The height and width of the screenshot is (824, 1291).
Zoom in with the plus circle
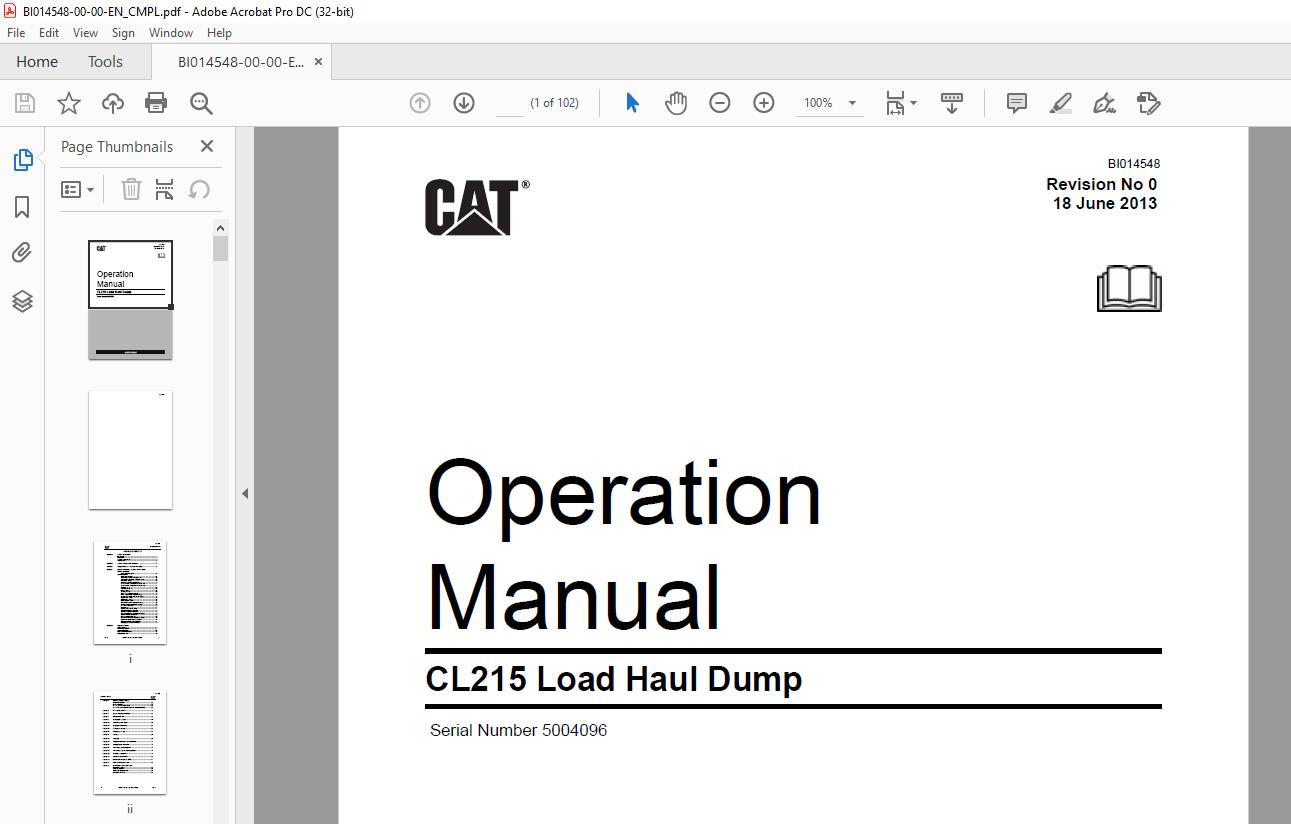pos(764,103)
